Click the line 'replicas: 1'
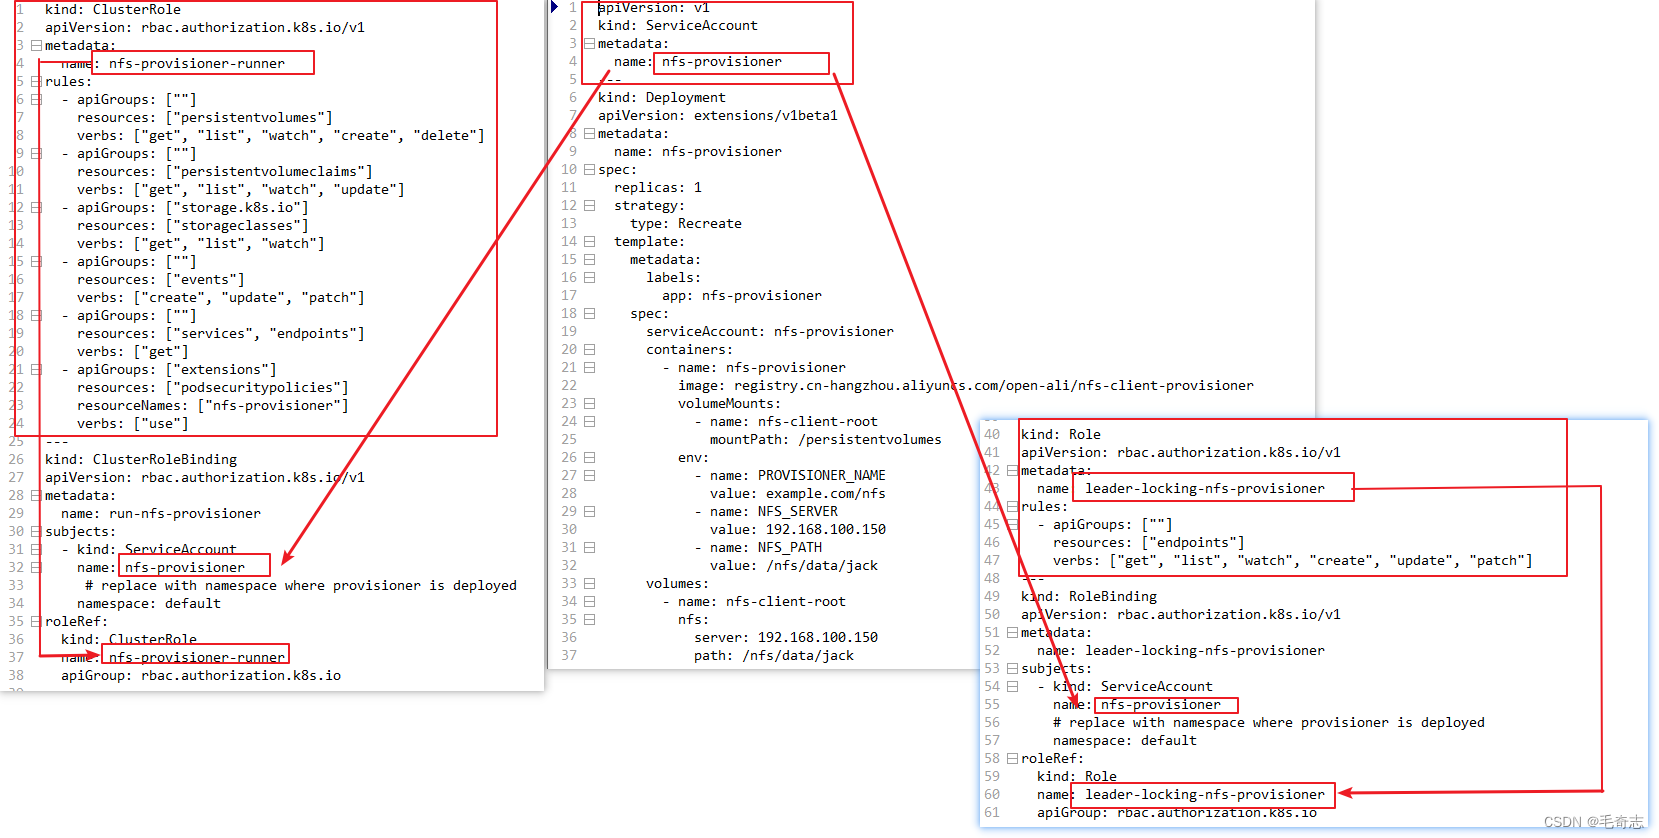Image resolution: width=1659 pixels, height=838 pixels. click(x=658, y=187)
